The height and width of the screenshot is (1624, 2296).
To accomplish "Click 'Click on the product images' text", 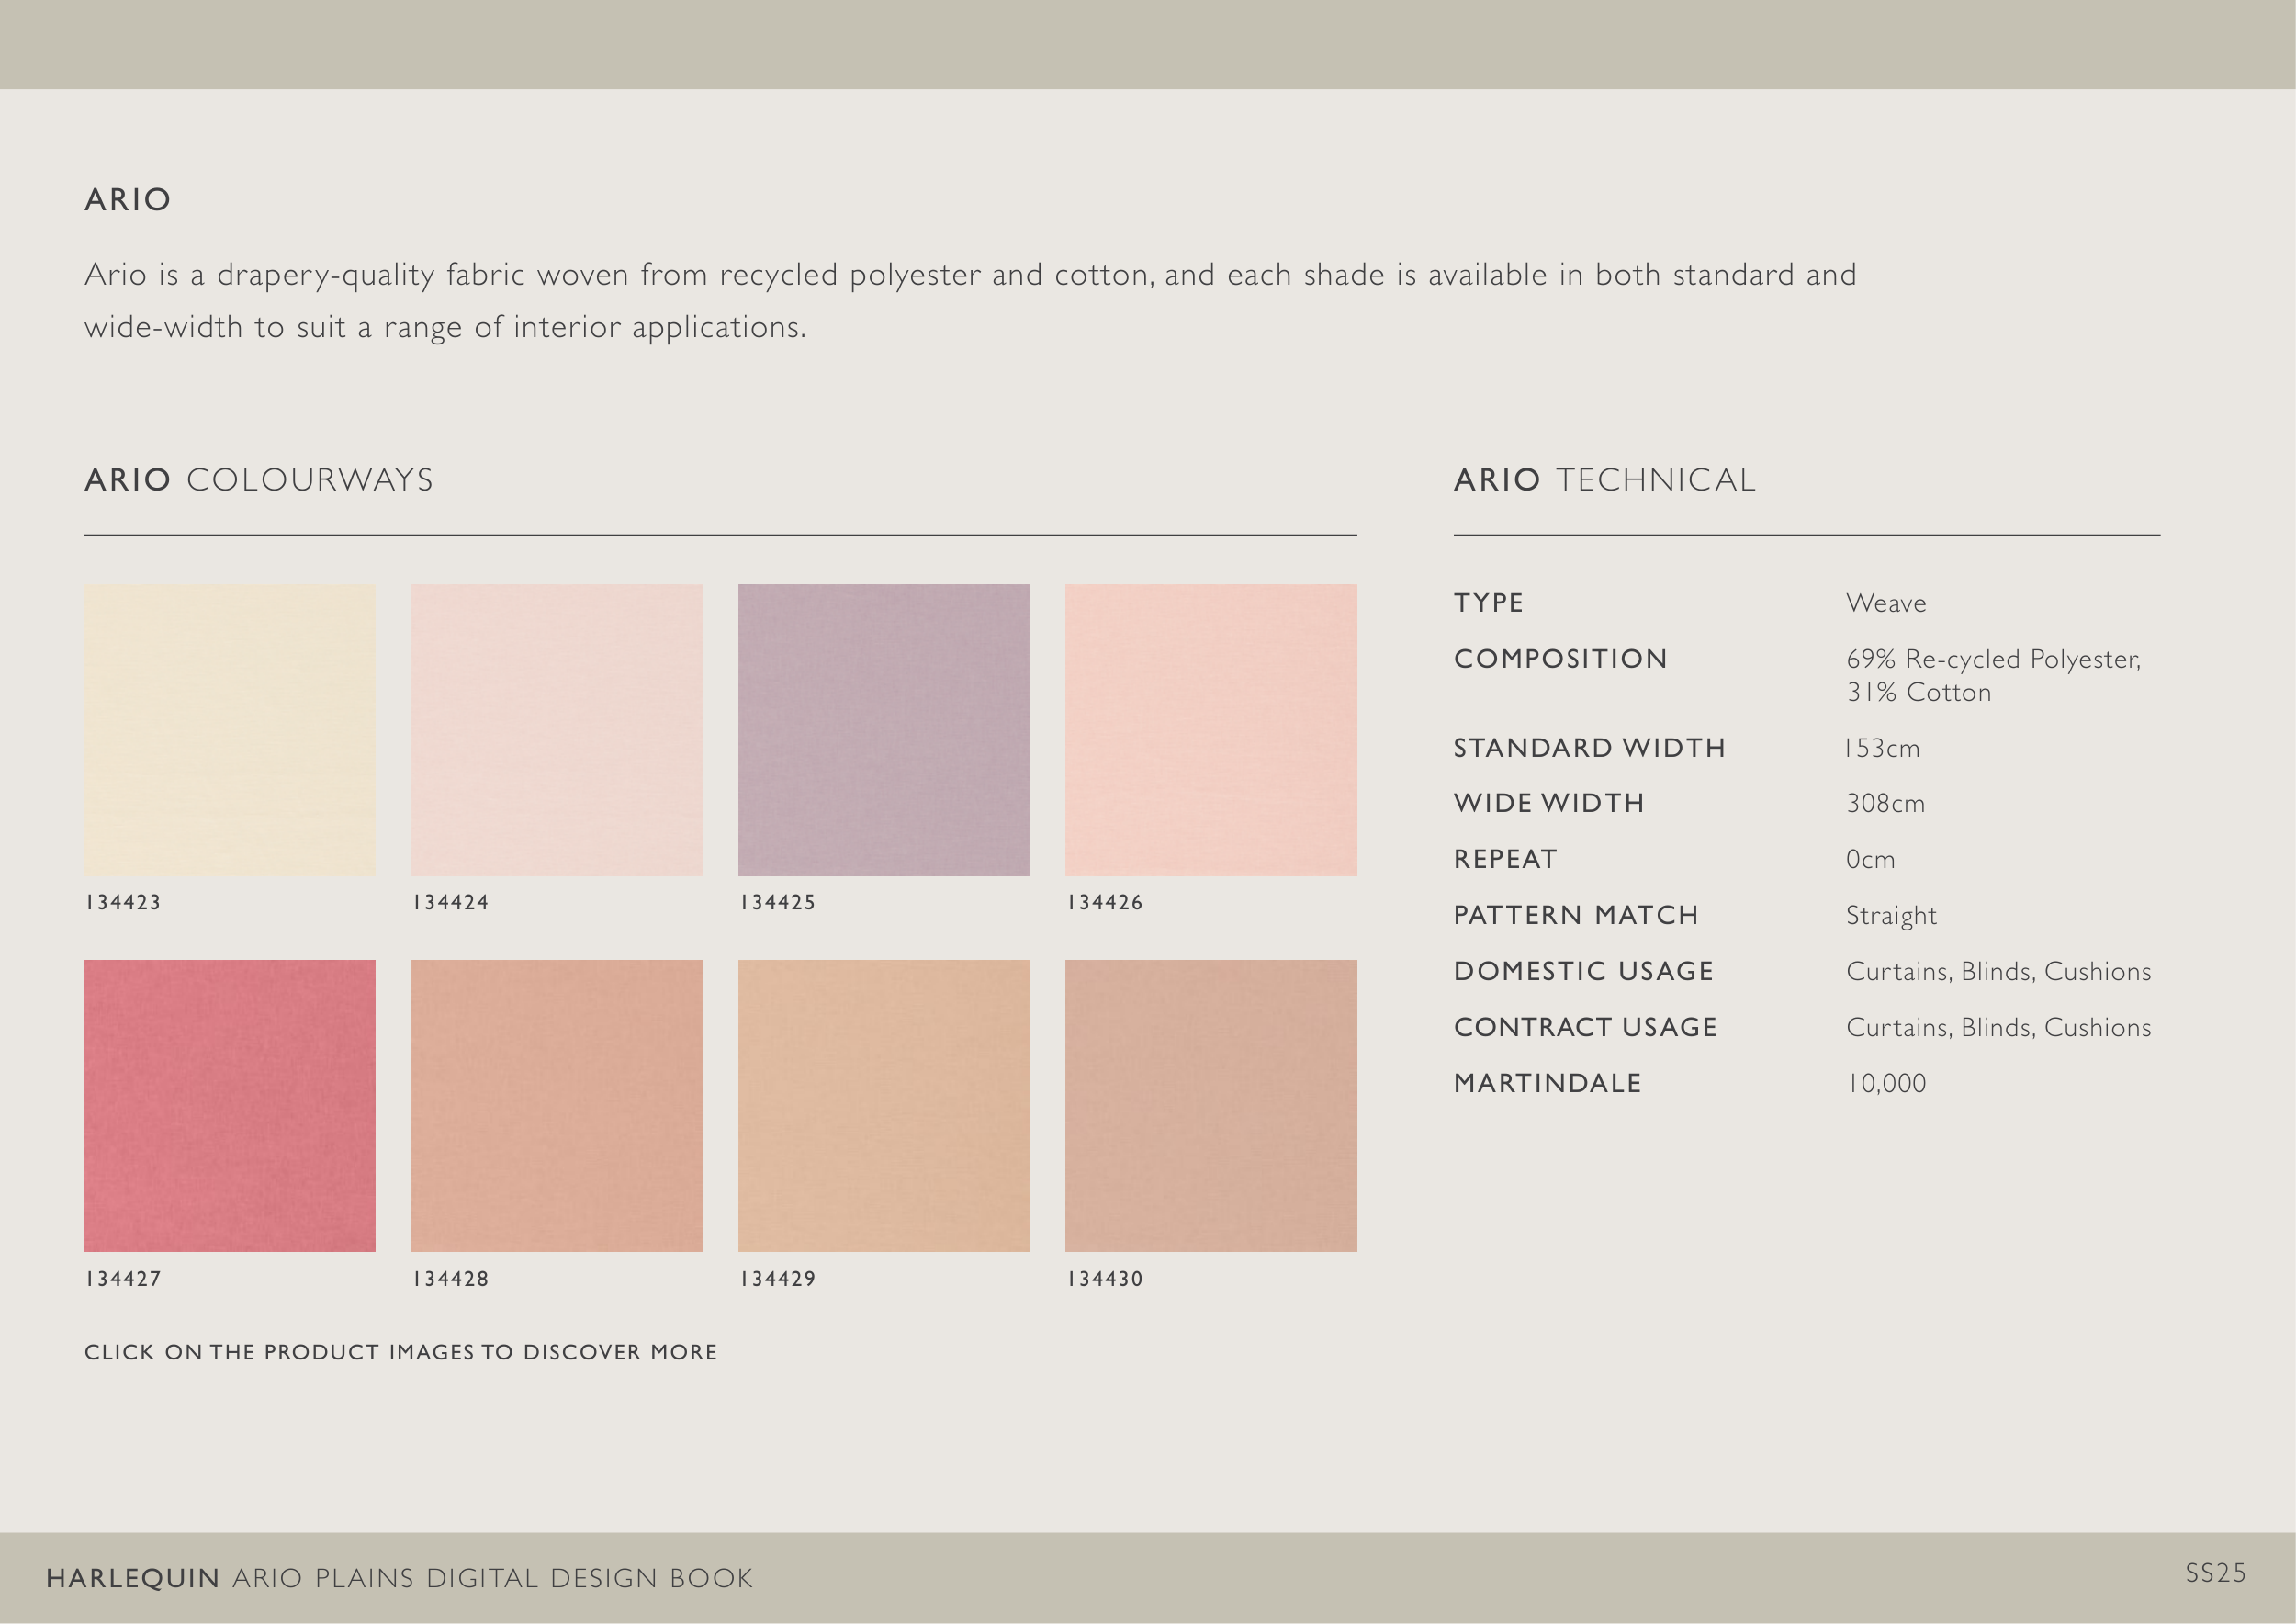I will (400, 1352).
